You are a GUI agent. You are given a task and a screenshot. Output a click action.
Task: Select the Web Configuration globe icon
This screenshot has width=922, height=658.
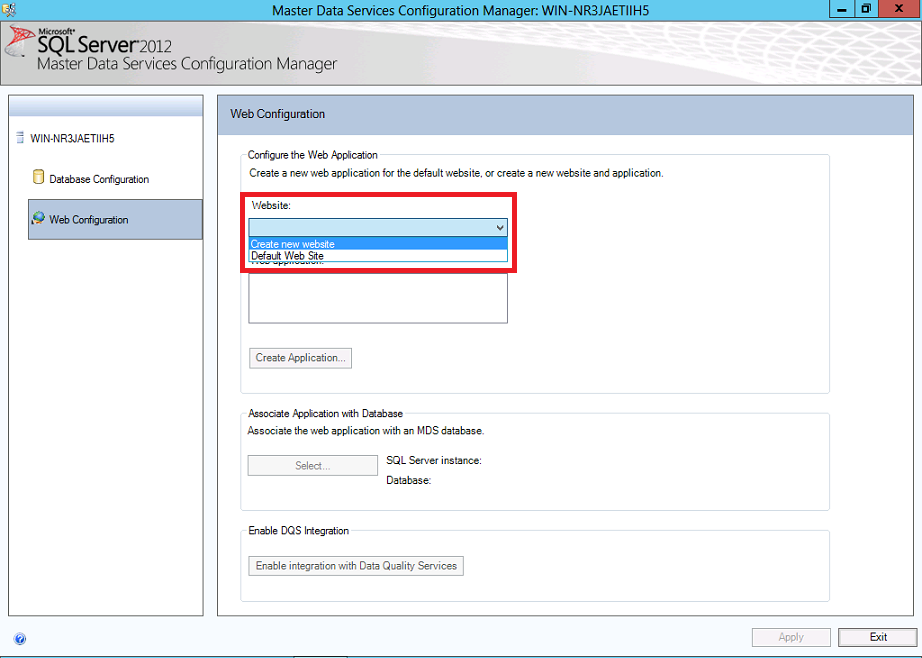tap(39, 218)
